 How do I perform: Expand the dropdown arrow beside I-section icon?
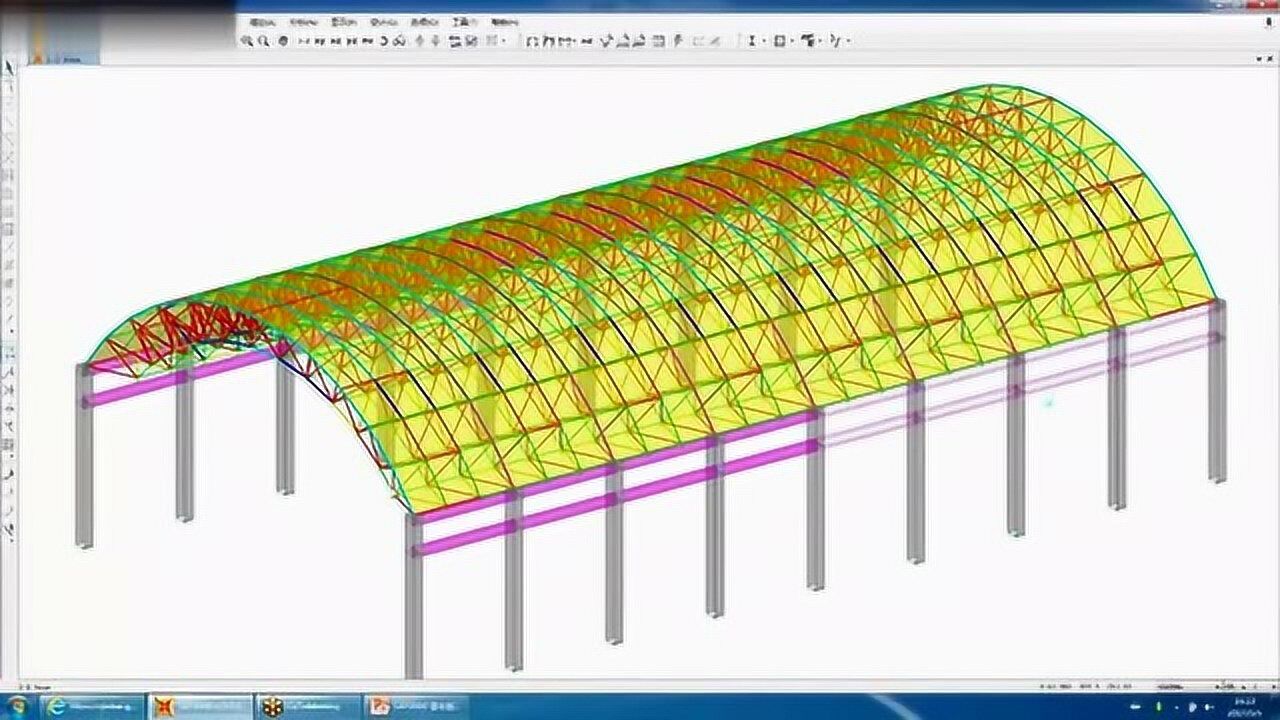(x=764, y=41)
